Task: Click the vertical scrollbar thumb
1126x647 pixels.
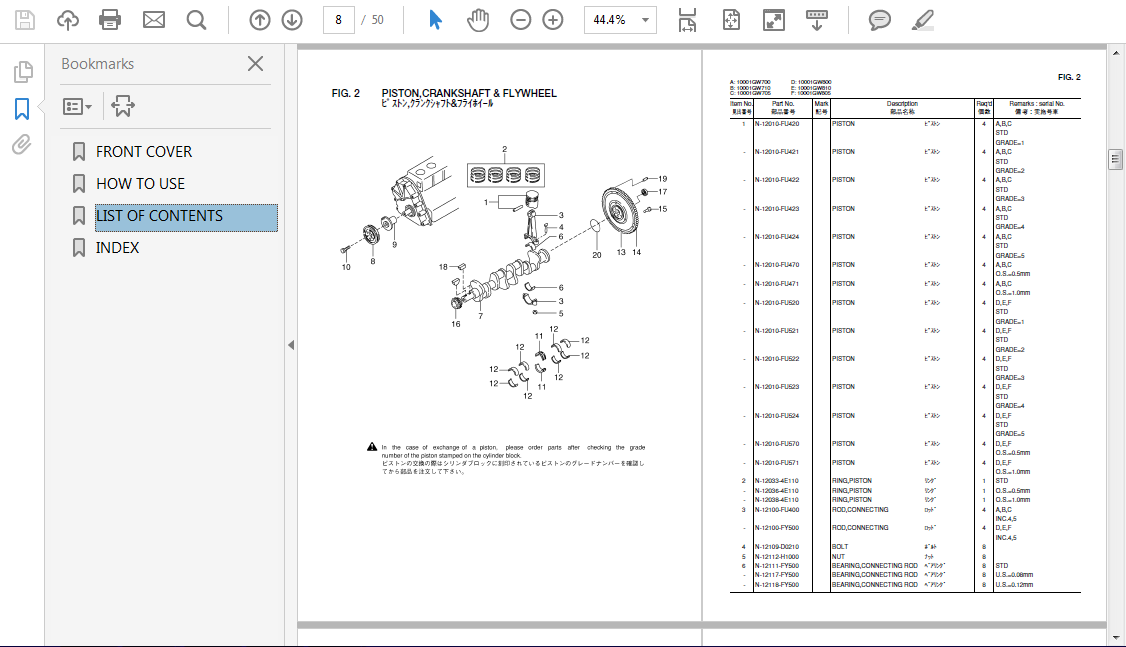Action: (1115, 159)
